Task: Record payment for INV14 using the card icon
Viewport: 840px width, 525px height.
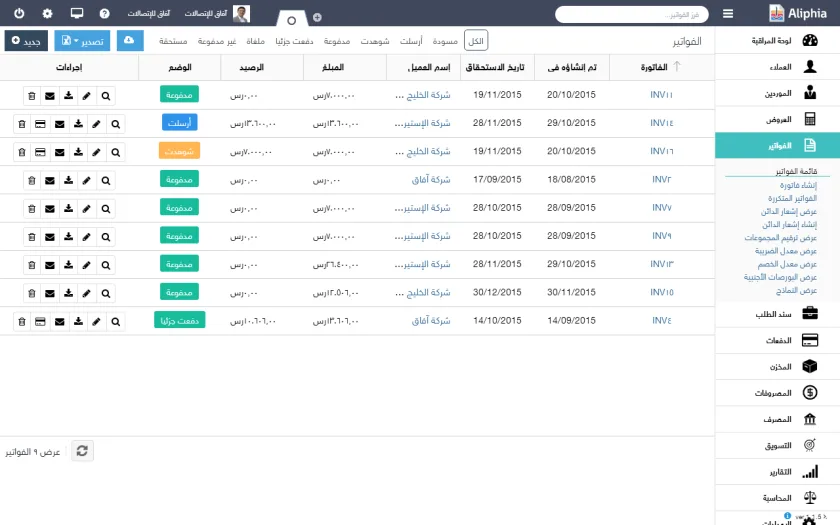Action: (x=40, y=124)
